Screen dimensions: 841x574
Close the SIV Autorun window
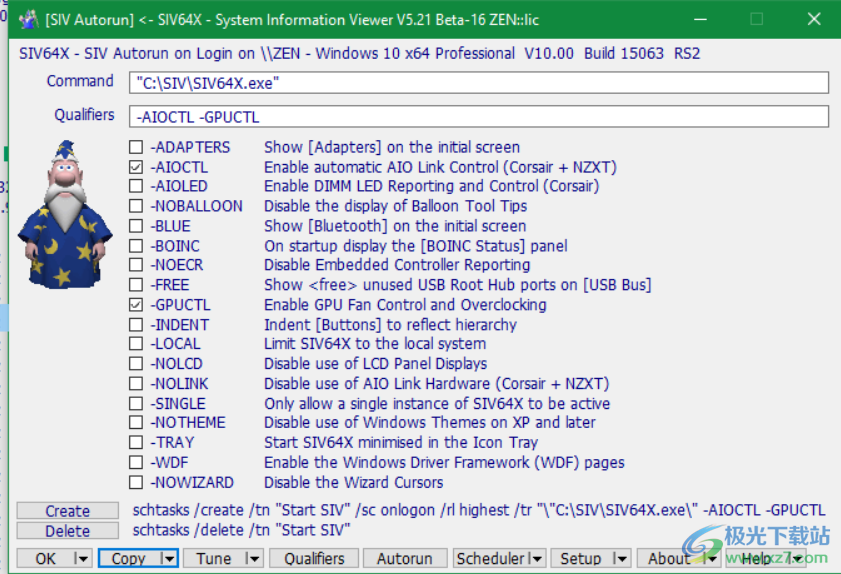[814, 19]
